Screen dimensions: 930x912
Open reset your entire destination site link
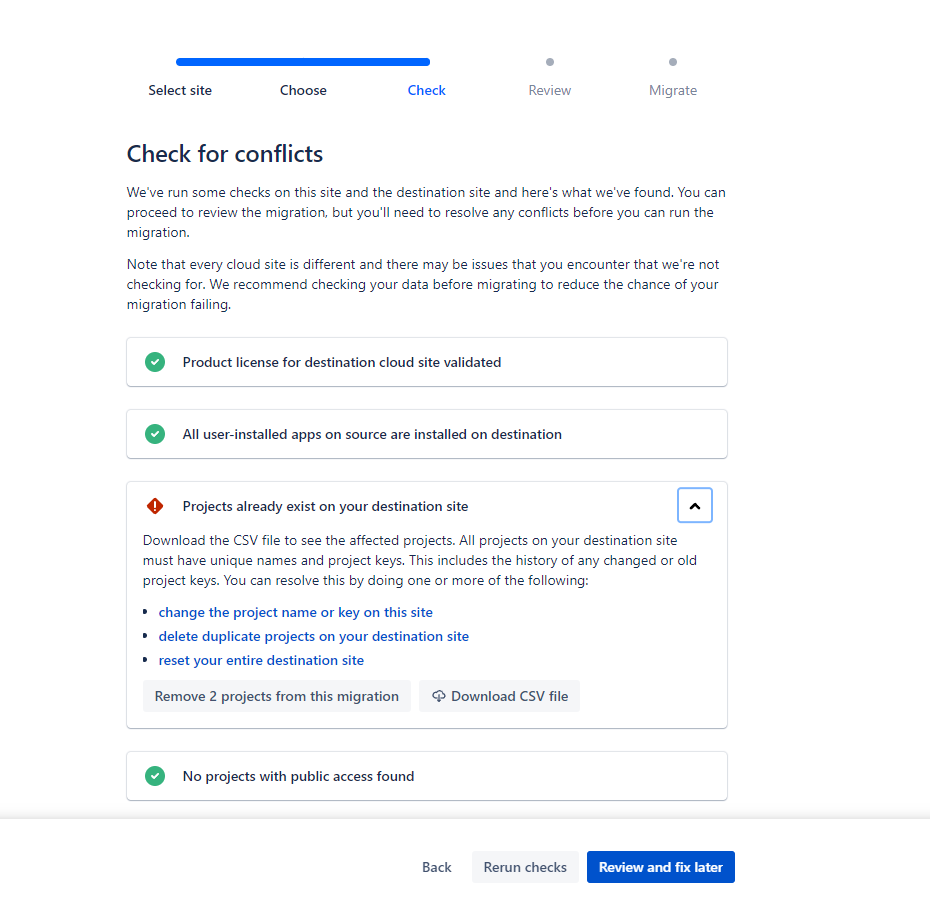tap(261, 660)
